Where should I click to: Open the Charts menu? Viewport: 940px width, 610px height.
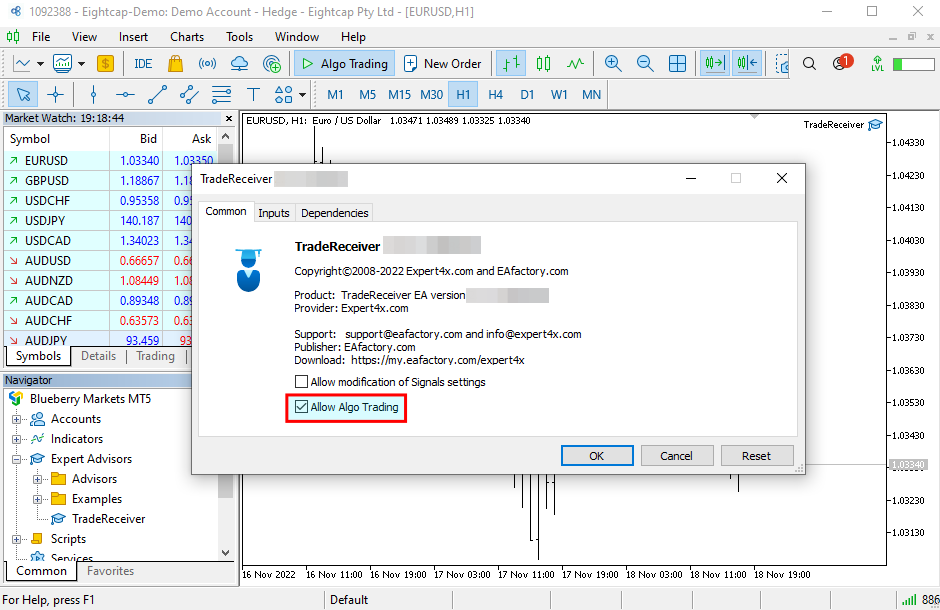[187, 37]
